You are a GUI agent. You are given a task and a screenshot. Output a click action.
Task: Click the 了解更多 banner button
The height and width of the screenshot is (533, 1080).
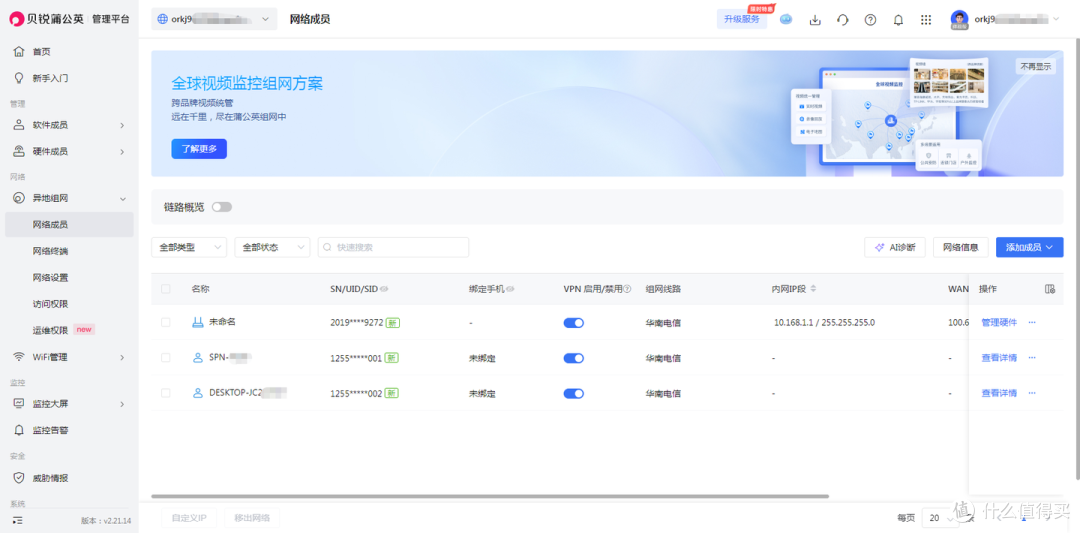(199, 149)
